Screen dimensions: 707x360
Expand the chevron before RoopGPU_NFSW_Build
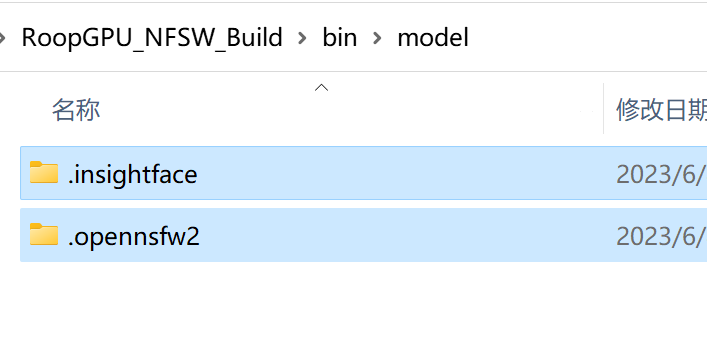click(2, 38)
